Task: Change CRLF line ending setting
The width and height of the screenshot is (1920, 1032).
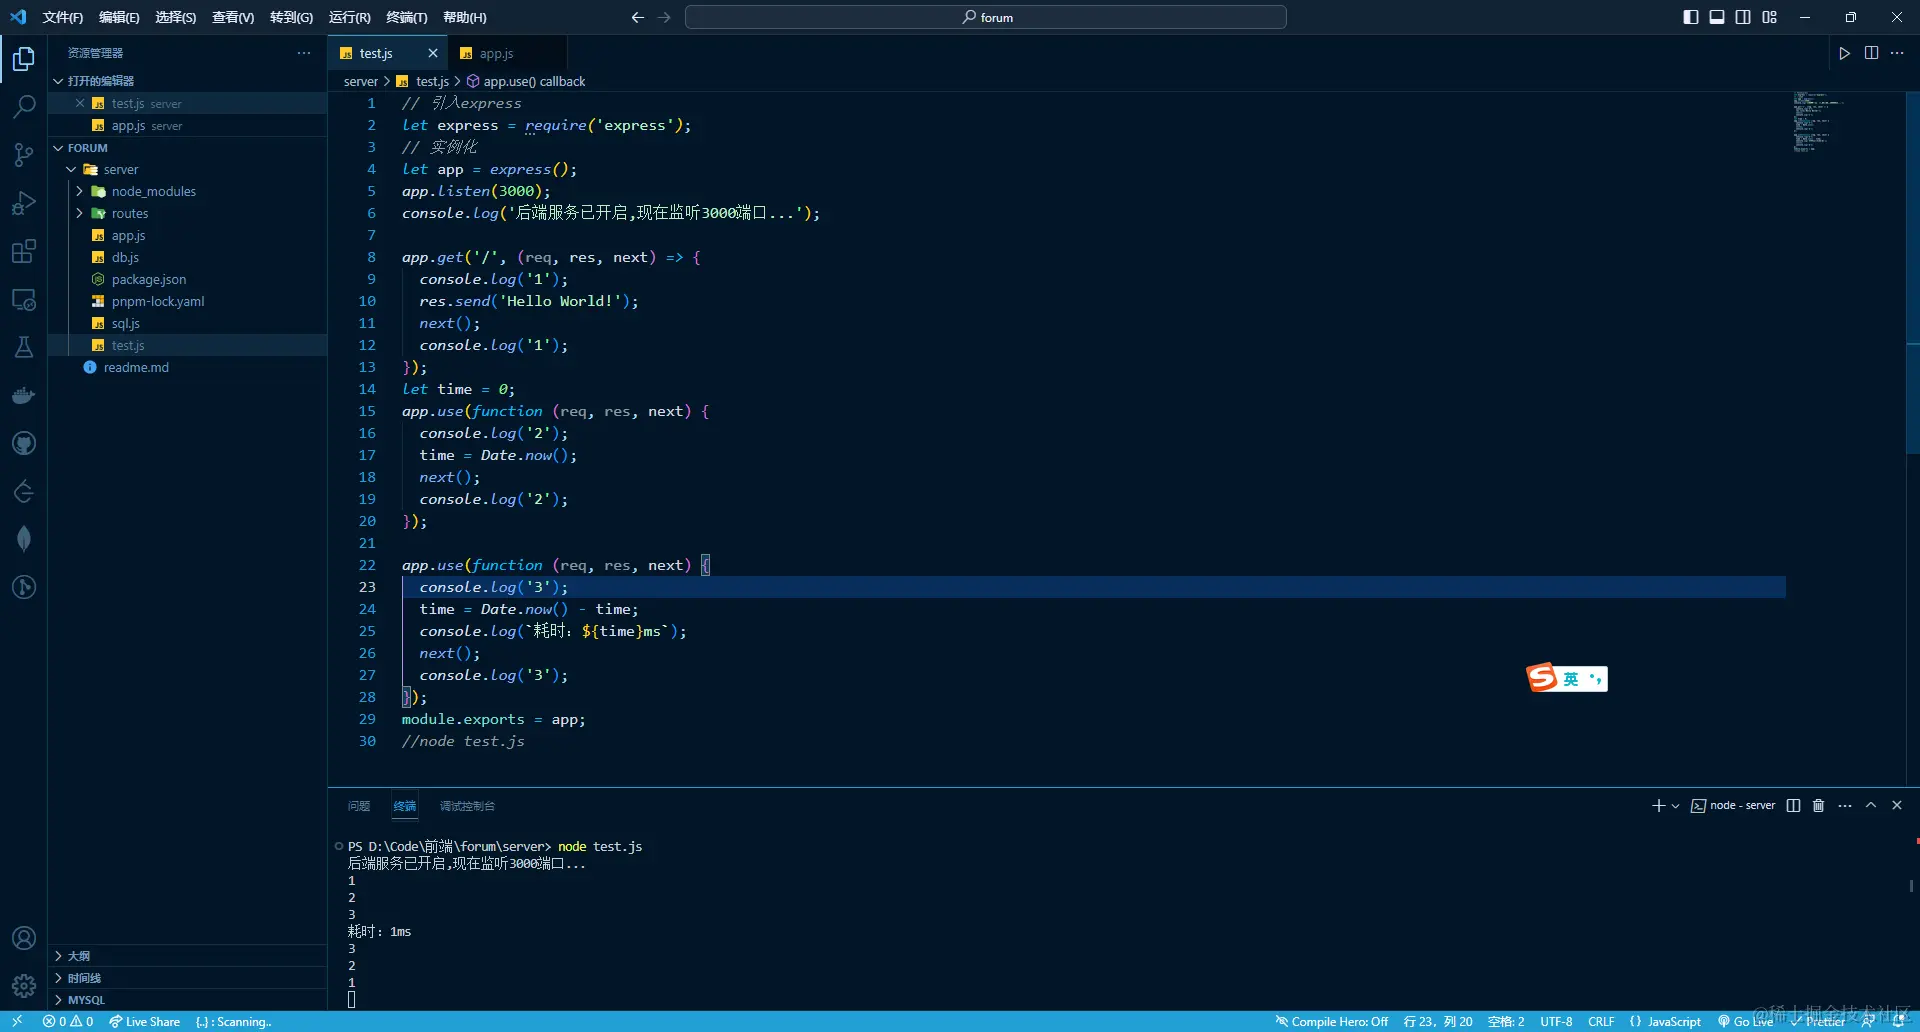Action: click(1601, 1021)
